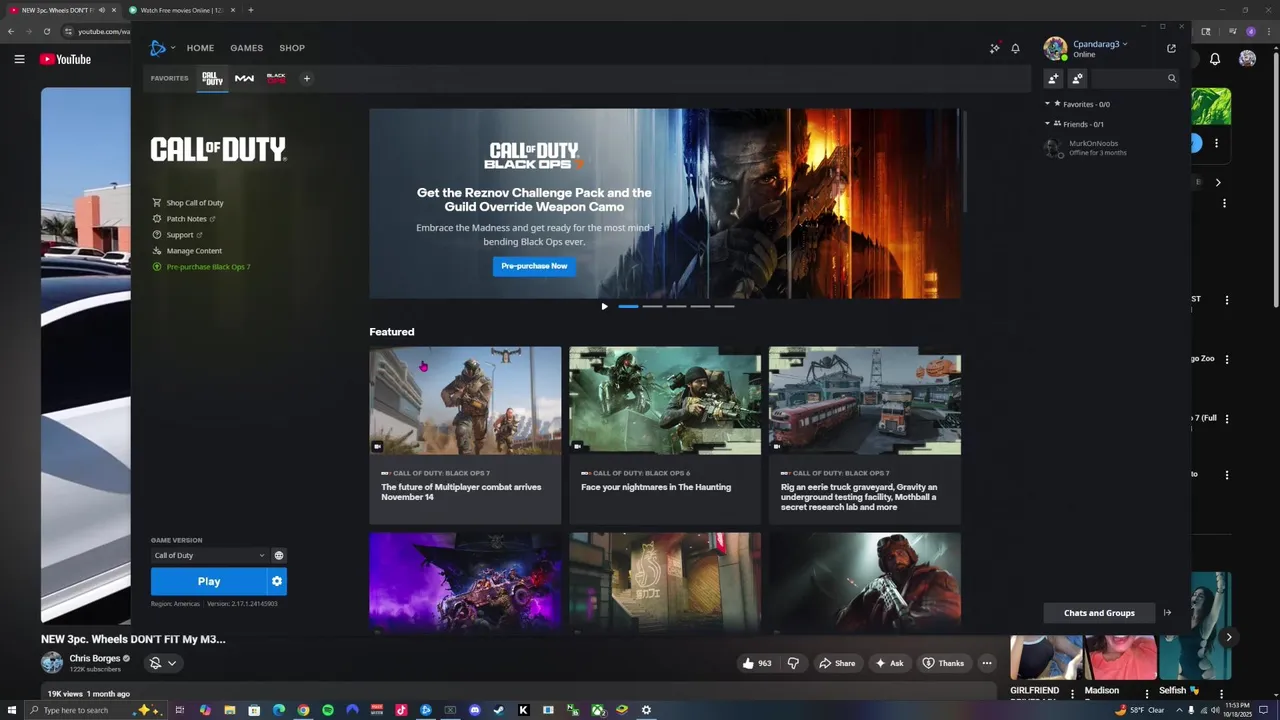Open the eerie truck graveyard news card
Screen dimensions: 1280x720
coord(865,436)
